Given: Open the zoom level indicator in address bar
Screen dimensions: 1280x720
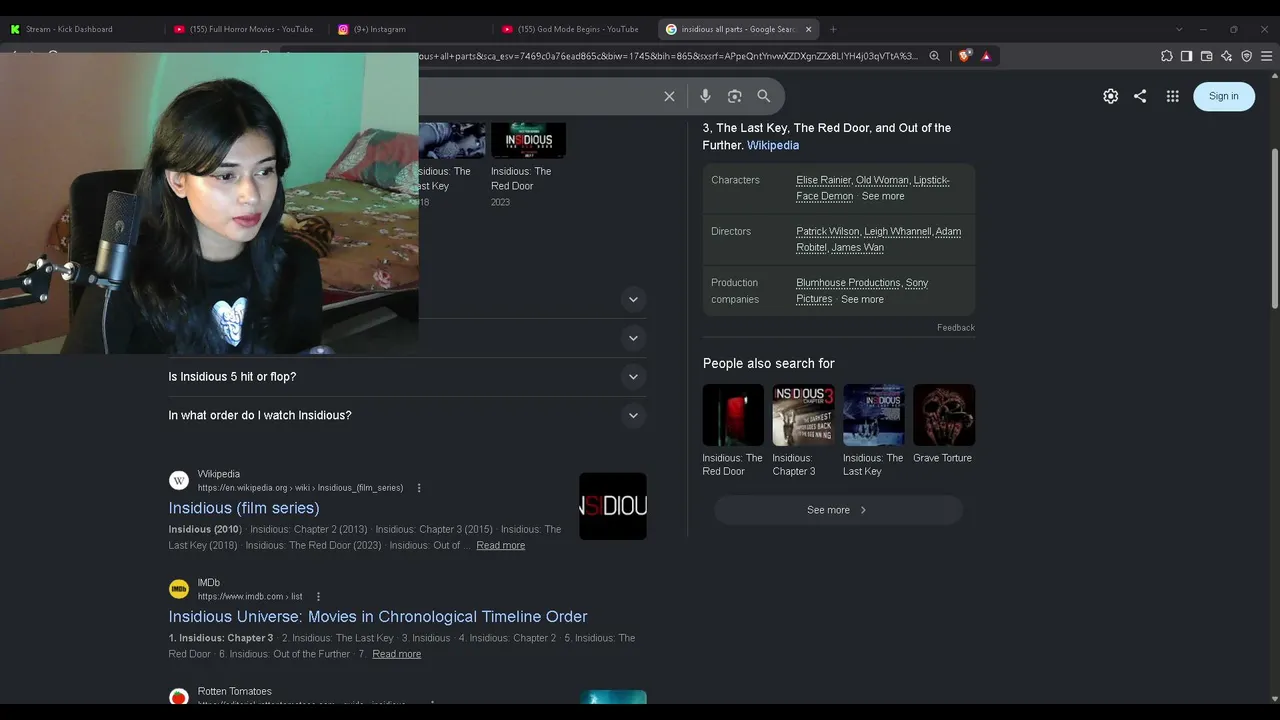Looking at the screenshot, I should point(934,56).
